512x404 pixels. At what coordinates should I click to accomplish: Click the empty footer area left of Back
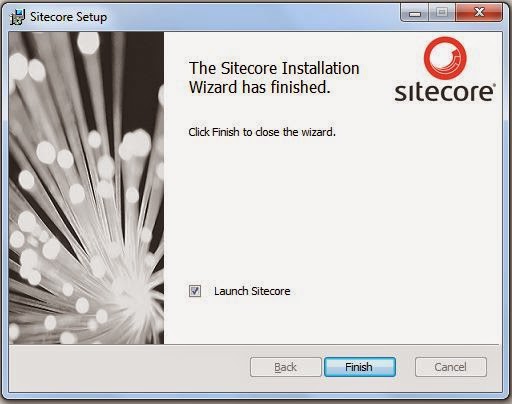pyautogui.click(x=130, y=367)
